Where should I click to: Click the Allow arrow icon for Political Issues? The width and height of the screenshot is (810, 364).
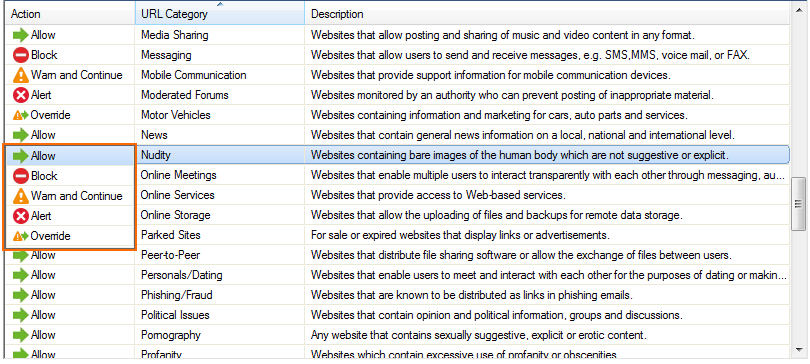coord(21,315)
